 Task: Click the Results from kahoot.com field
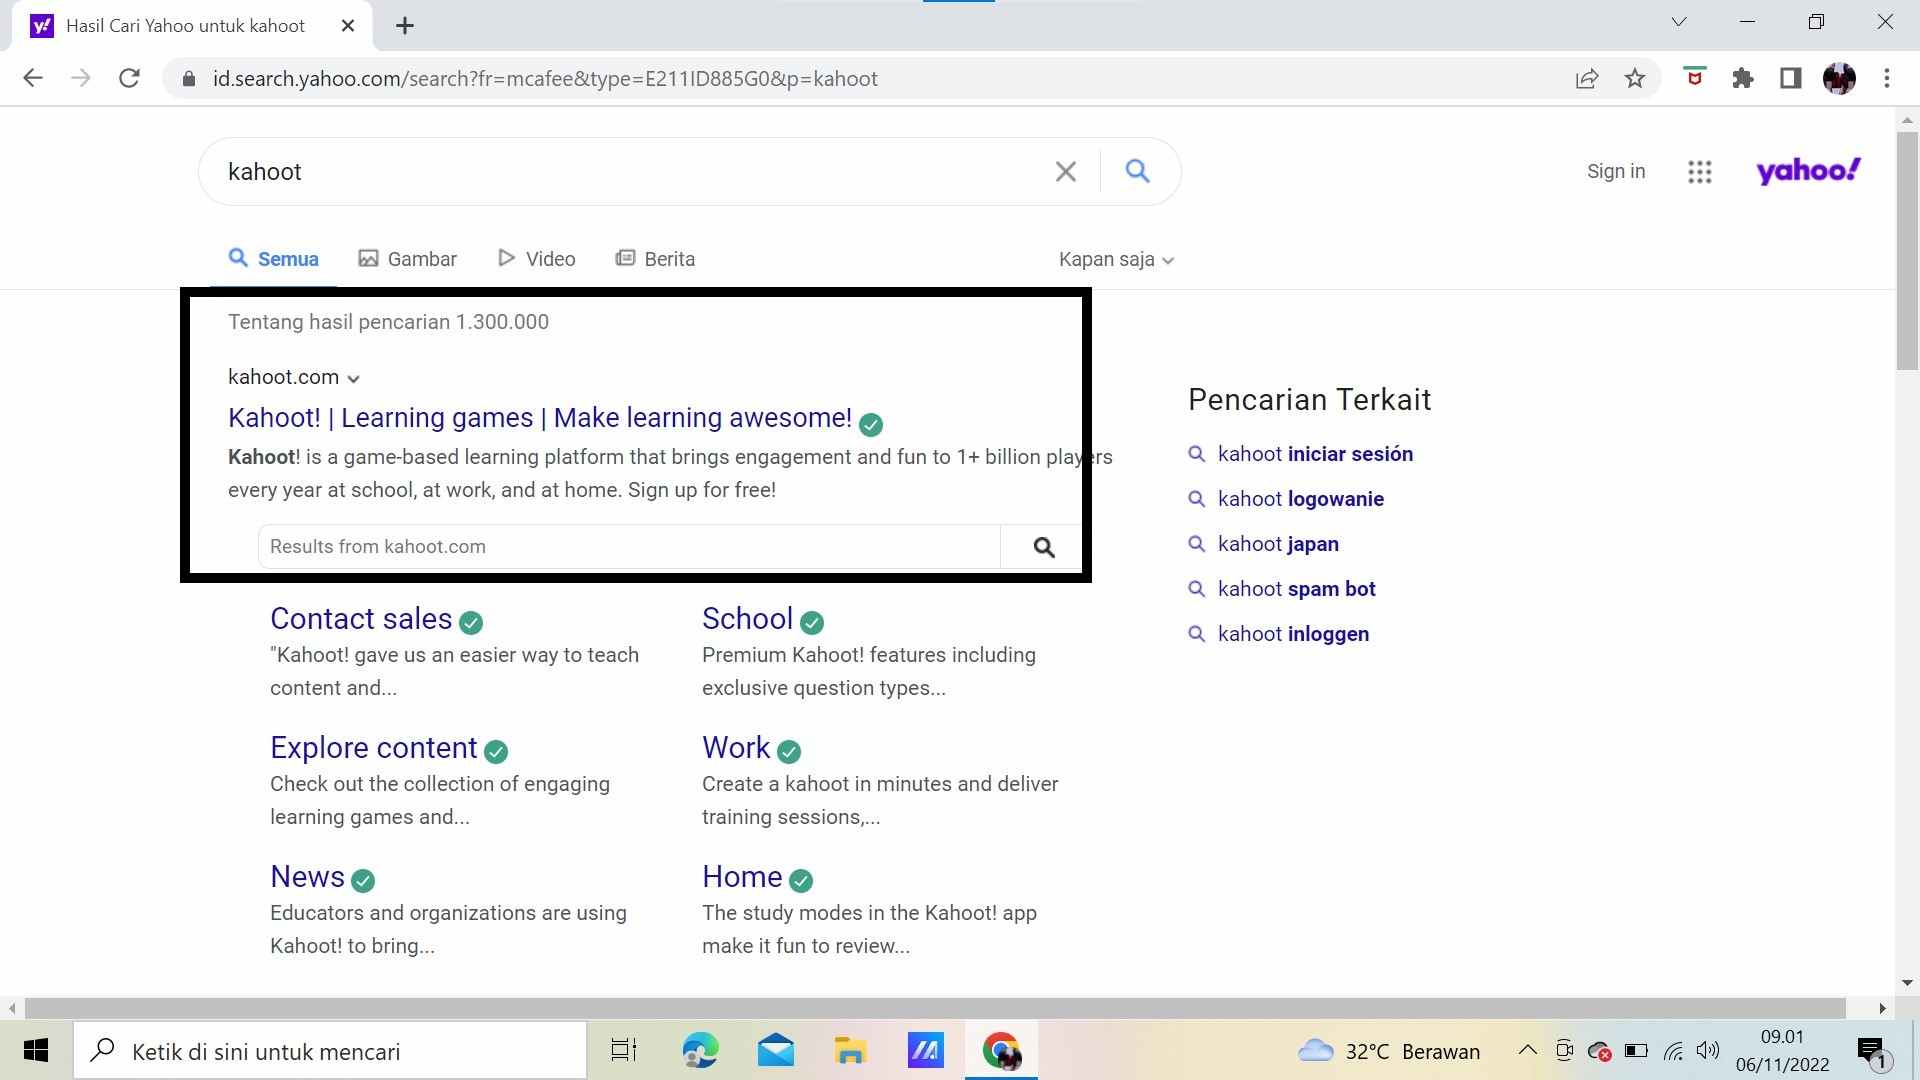point(629,547)
